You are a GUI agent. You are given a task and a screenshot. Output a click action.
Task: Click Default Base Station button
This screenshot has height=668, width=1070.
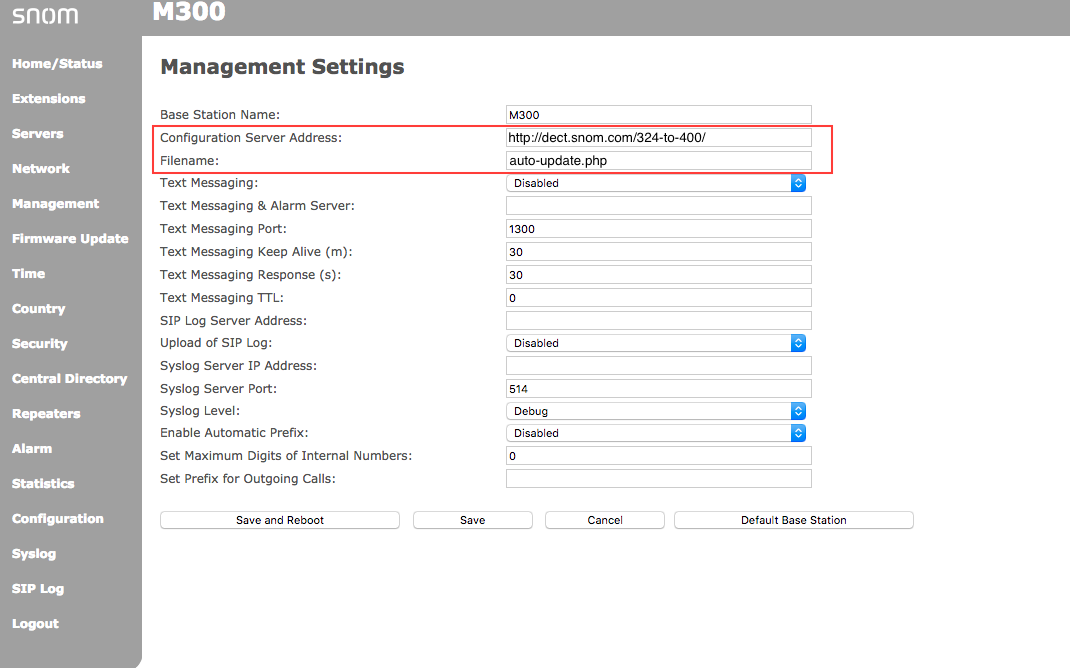coord(794,520)
